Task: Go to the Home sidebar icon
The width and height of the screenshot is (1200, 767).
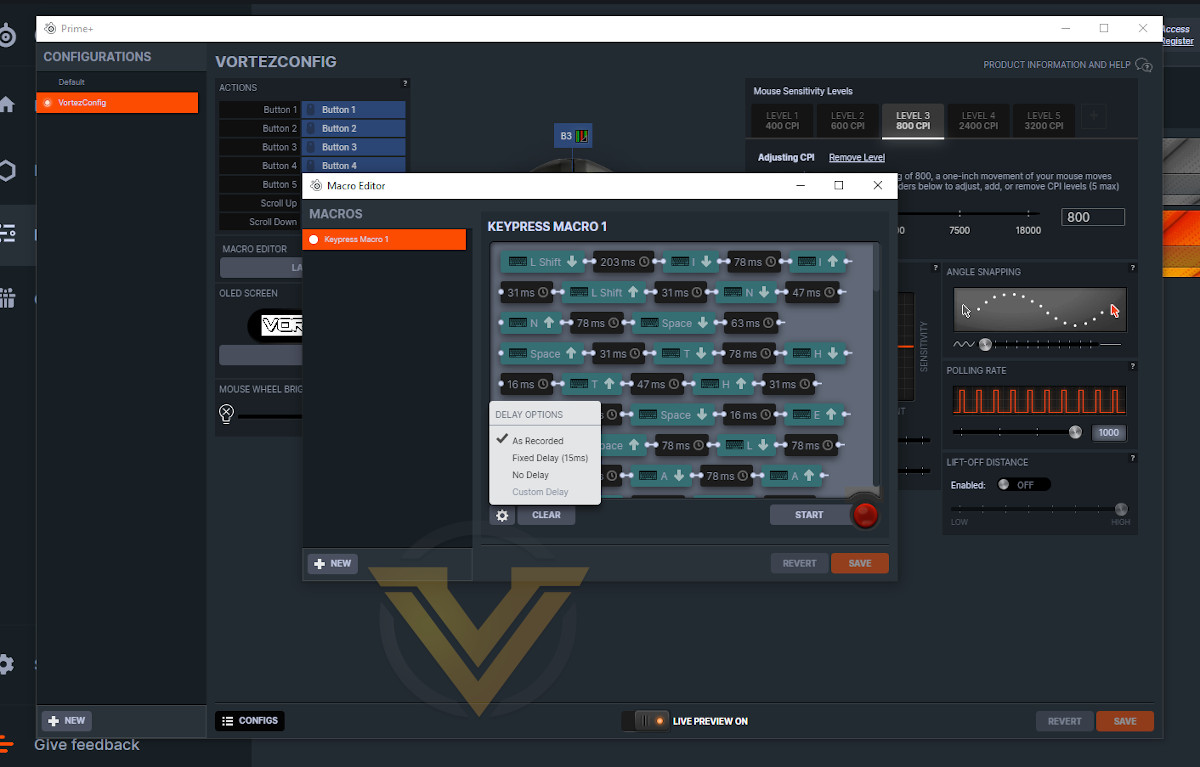Action: point(7,104)
